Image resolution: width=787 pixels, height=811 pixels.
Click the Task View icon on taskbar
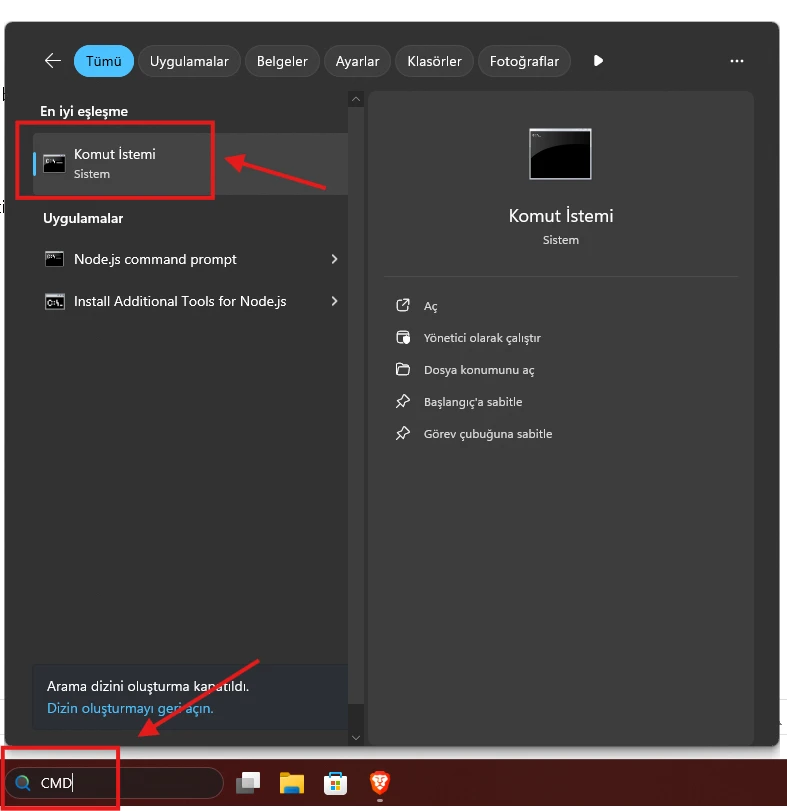click(x=248, y=783)
